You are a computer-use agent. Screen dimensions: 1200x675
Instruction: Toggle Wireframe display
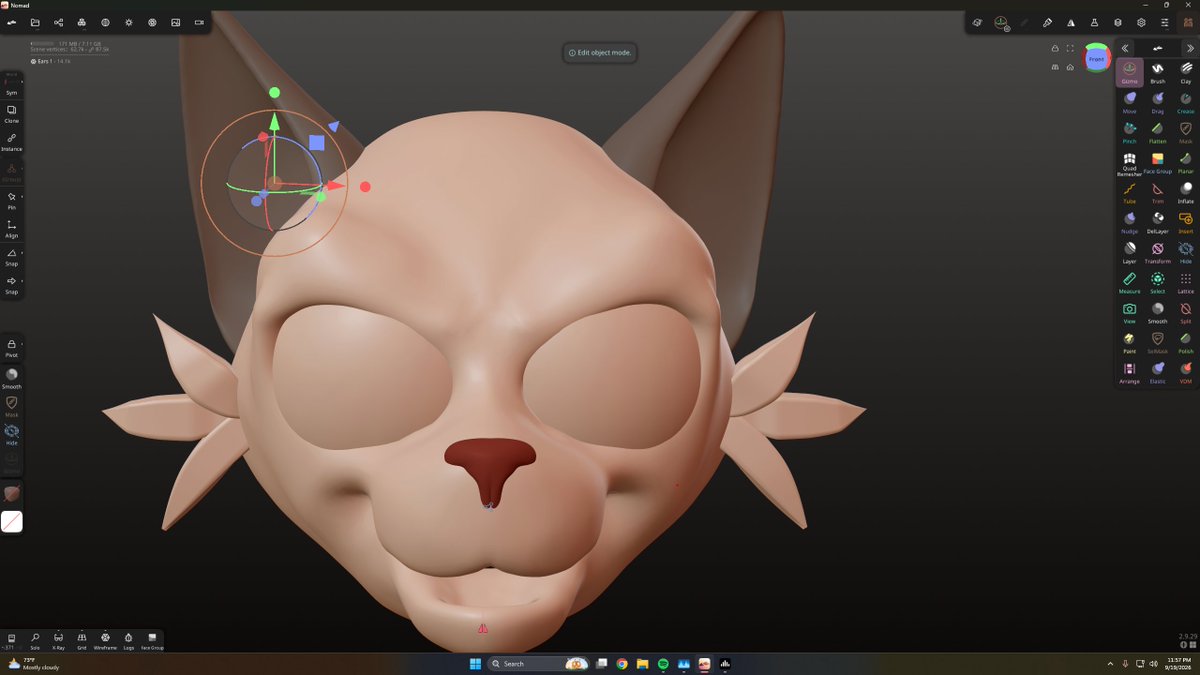(x=105, y=640)
